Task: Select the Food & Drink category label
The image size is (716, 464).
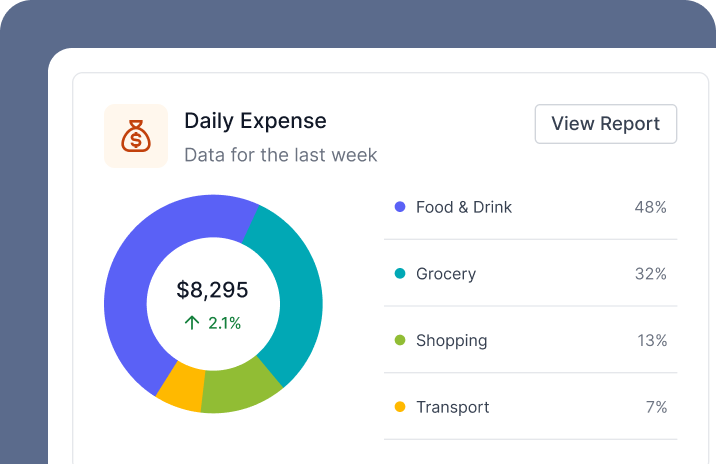Action: [464, 207]
